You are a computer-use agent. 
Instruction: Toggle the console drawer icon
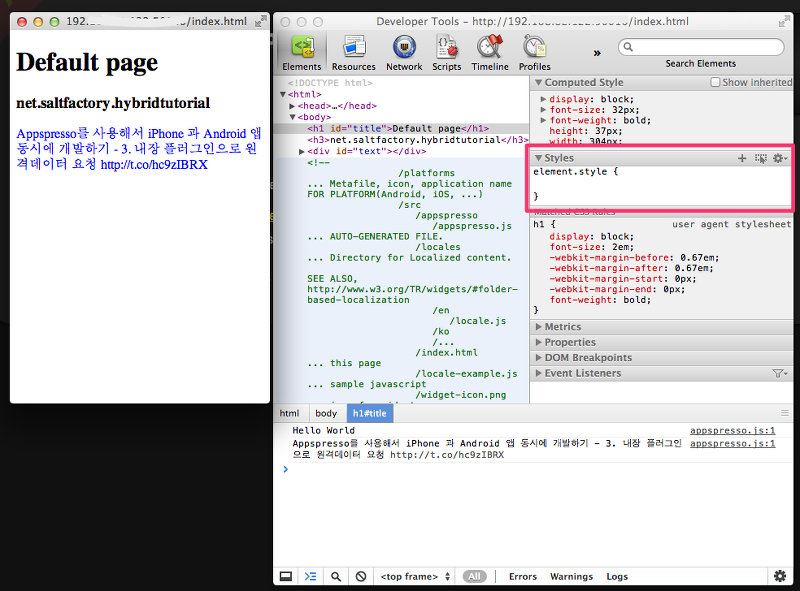[x=310, y=576]
